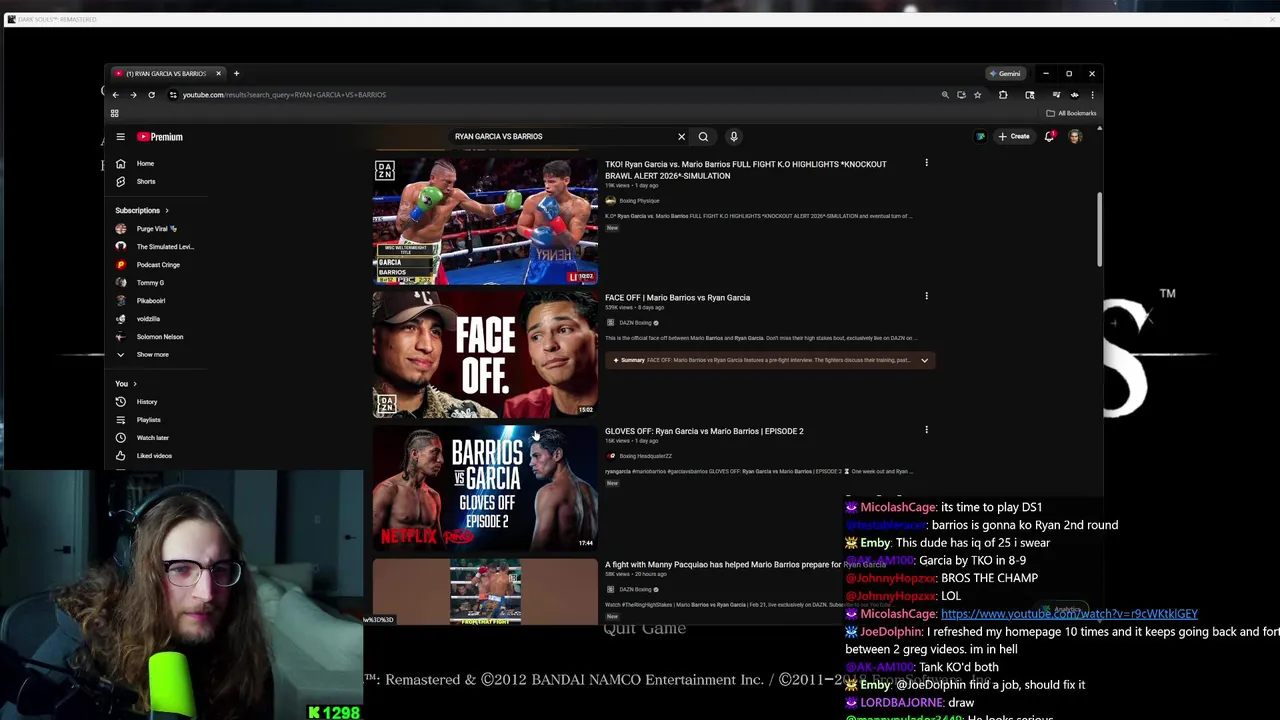Open the account avatar menu

1075,137
